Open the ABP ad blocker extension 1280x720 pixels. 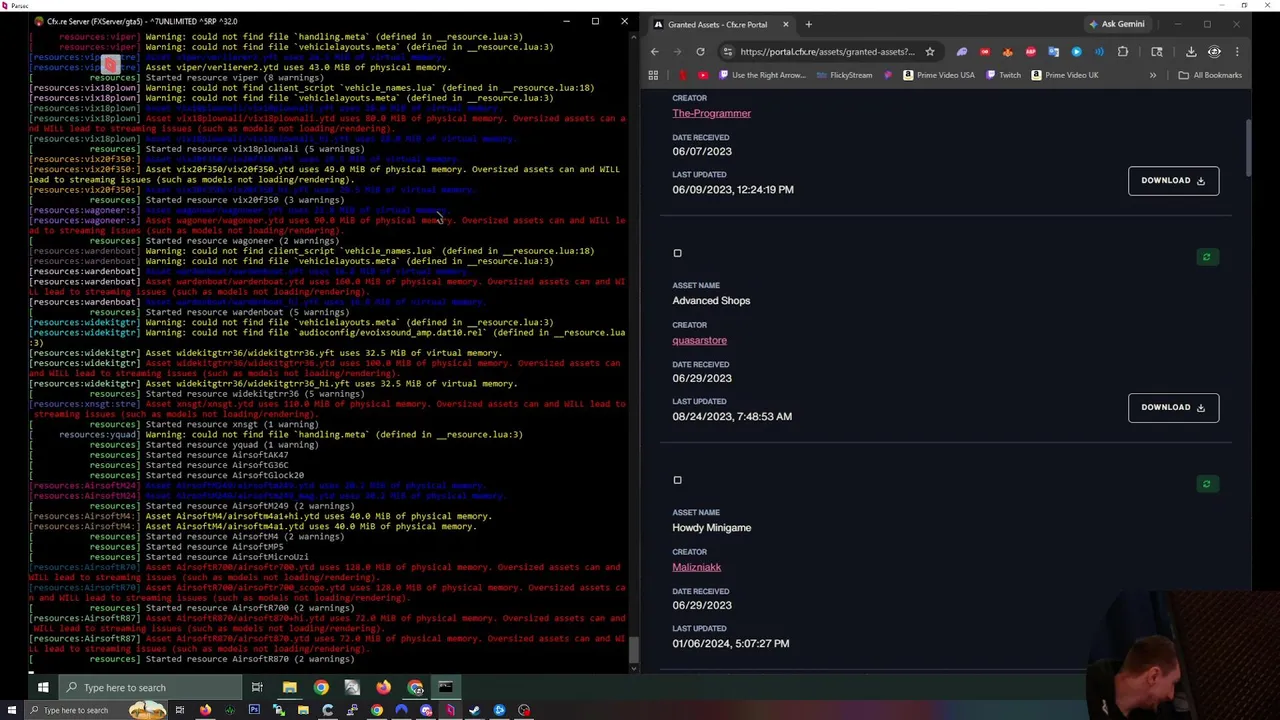tap(1031, 52)
